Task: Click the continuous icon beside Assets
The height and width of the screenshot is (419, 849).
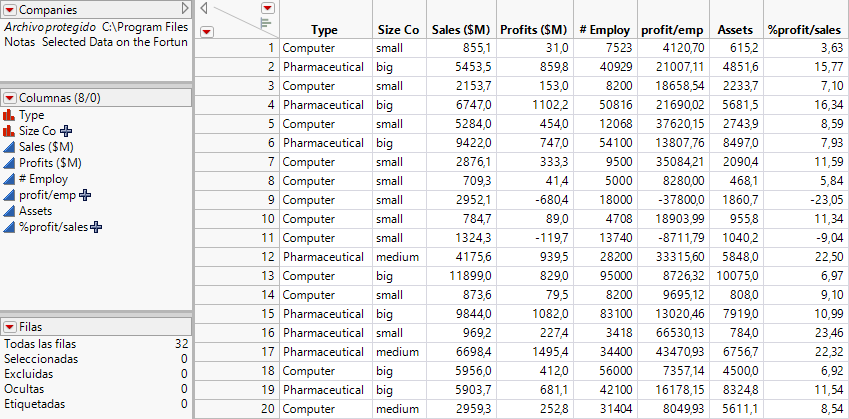Action: pos(9,212)
